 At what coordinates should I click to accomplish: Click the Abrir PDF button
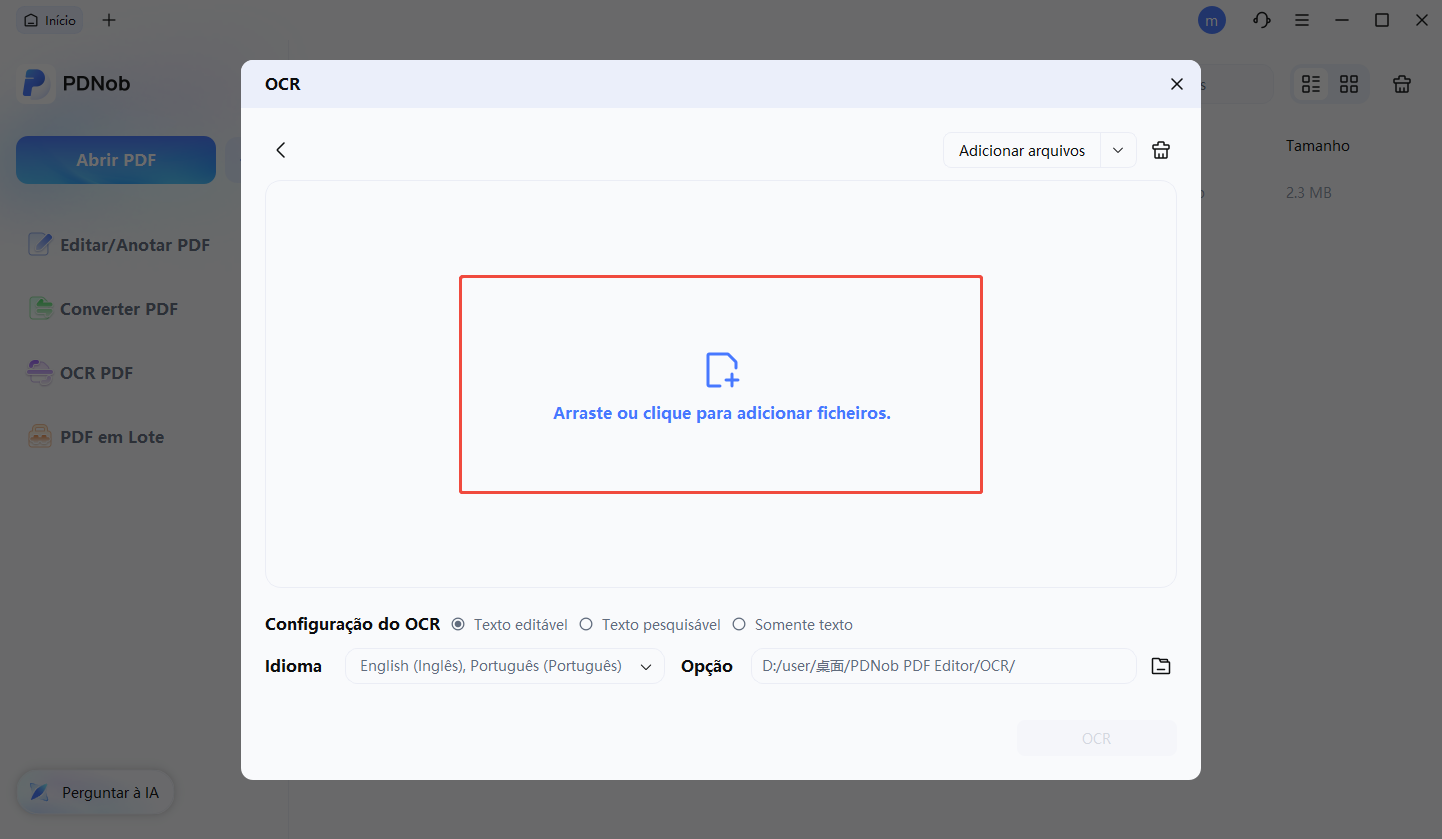point(115,159)
